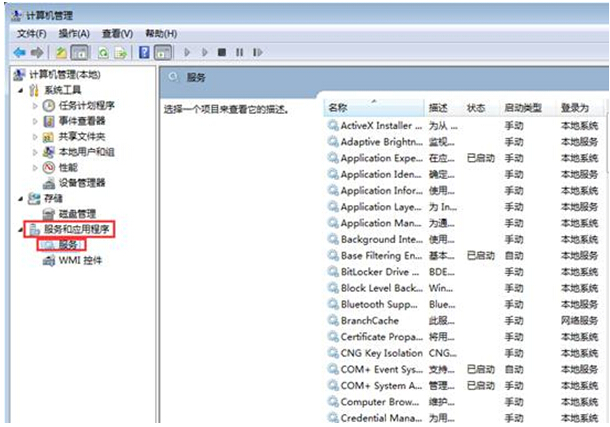Click the blue Help question mark icon

point(144,52)
